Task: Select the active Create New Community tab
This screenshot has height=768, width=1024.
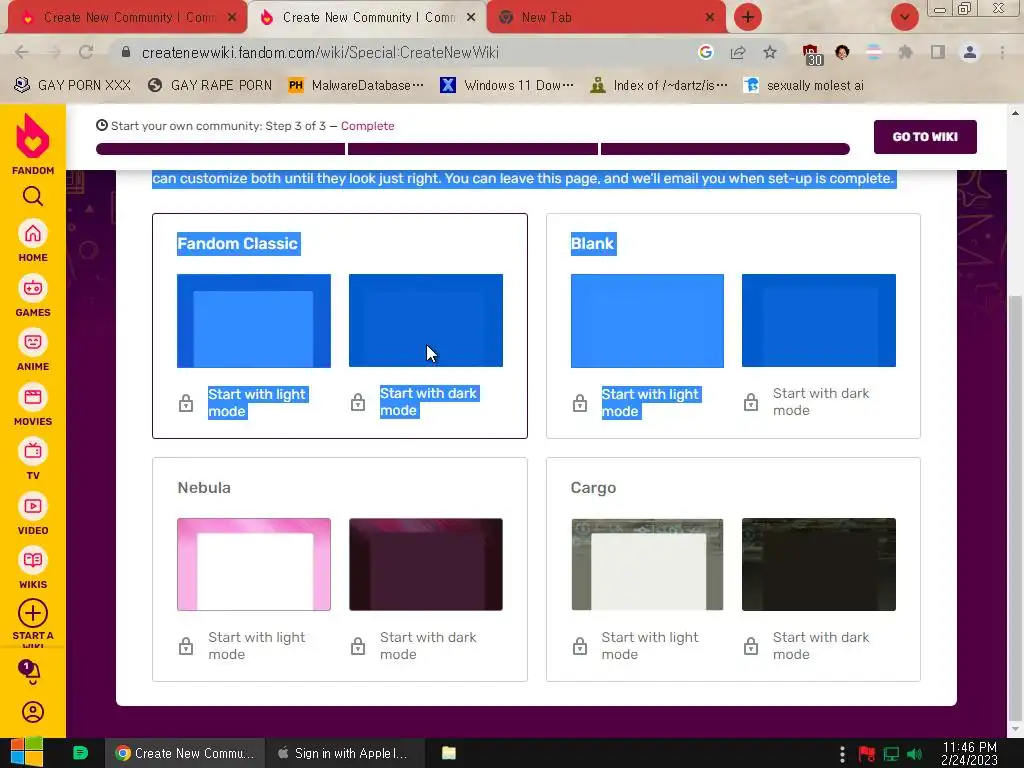Action: point(366,18)
